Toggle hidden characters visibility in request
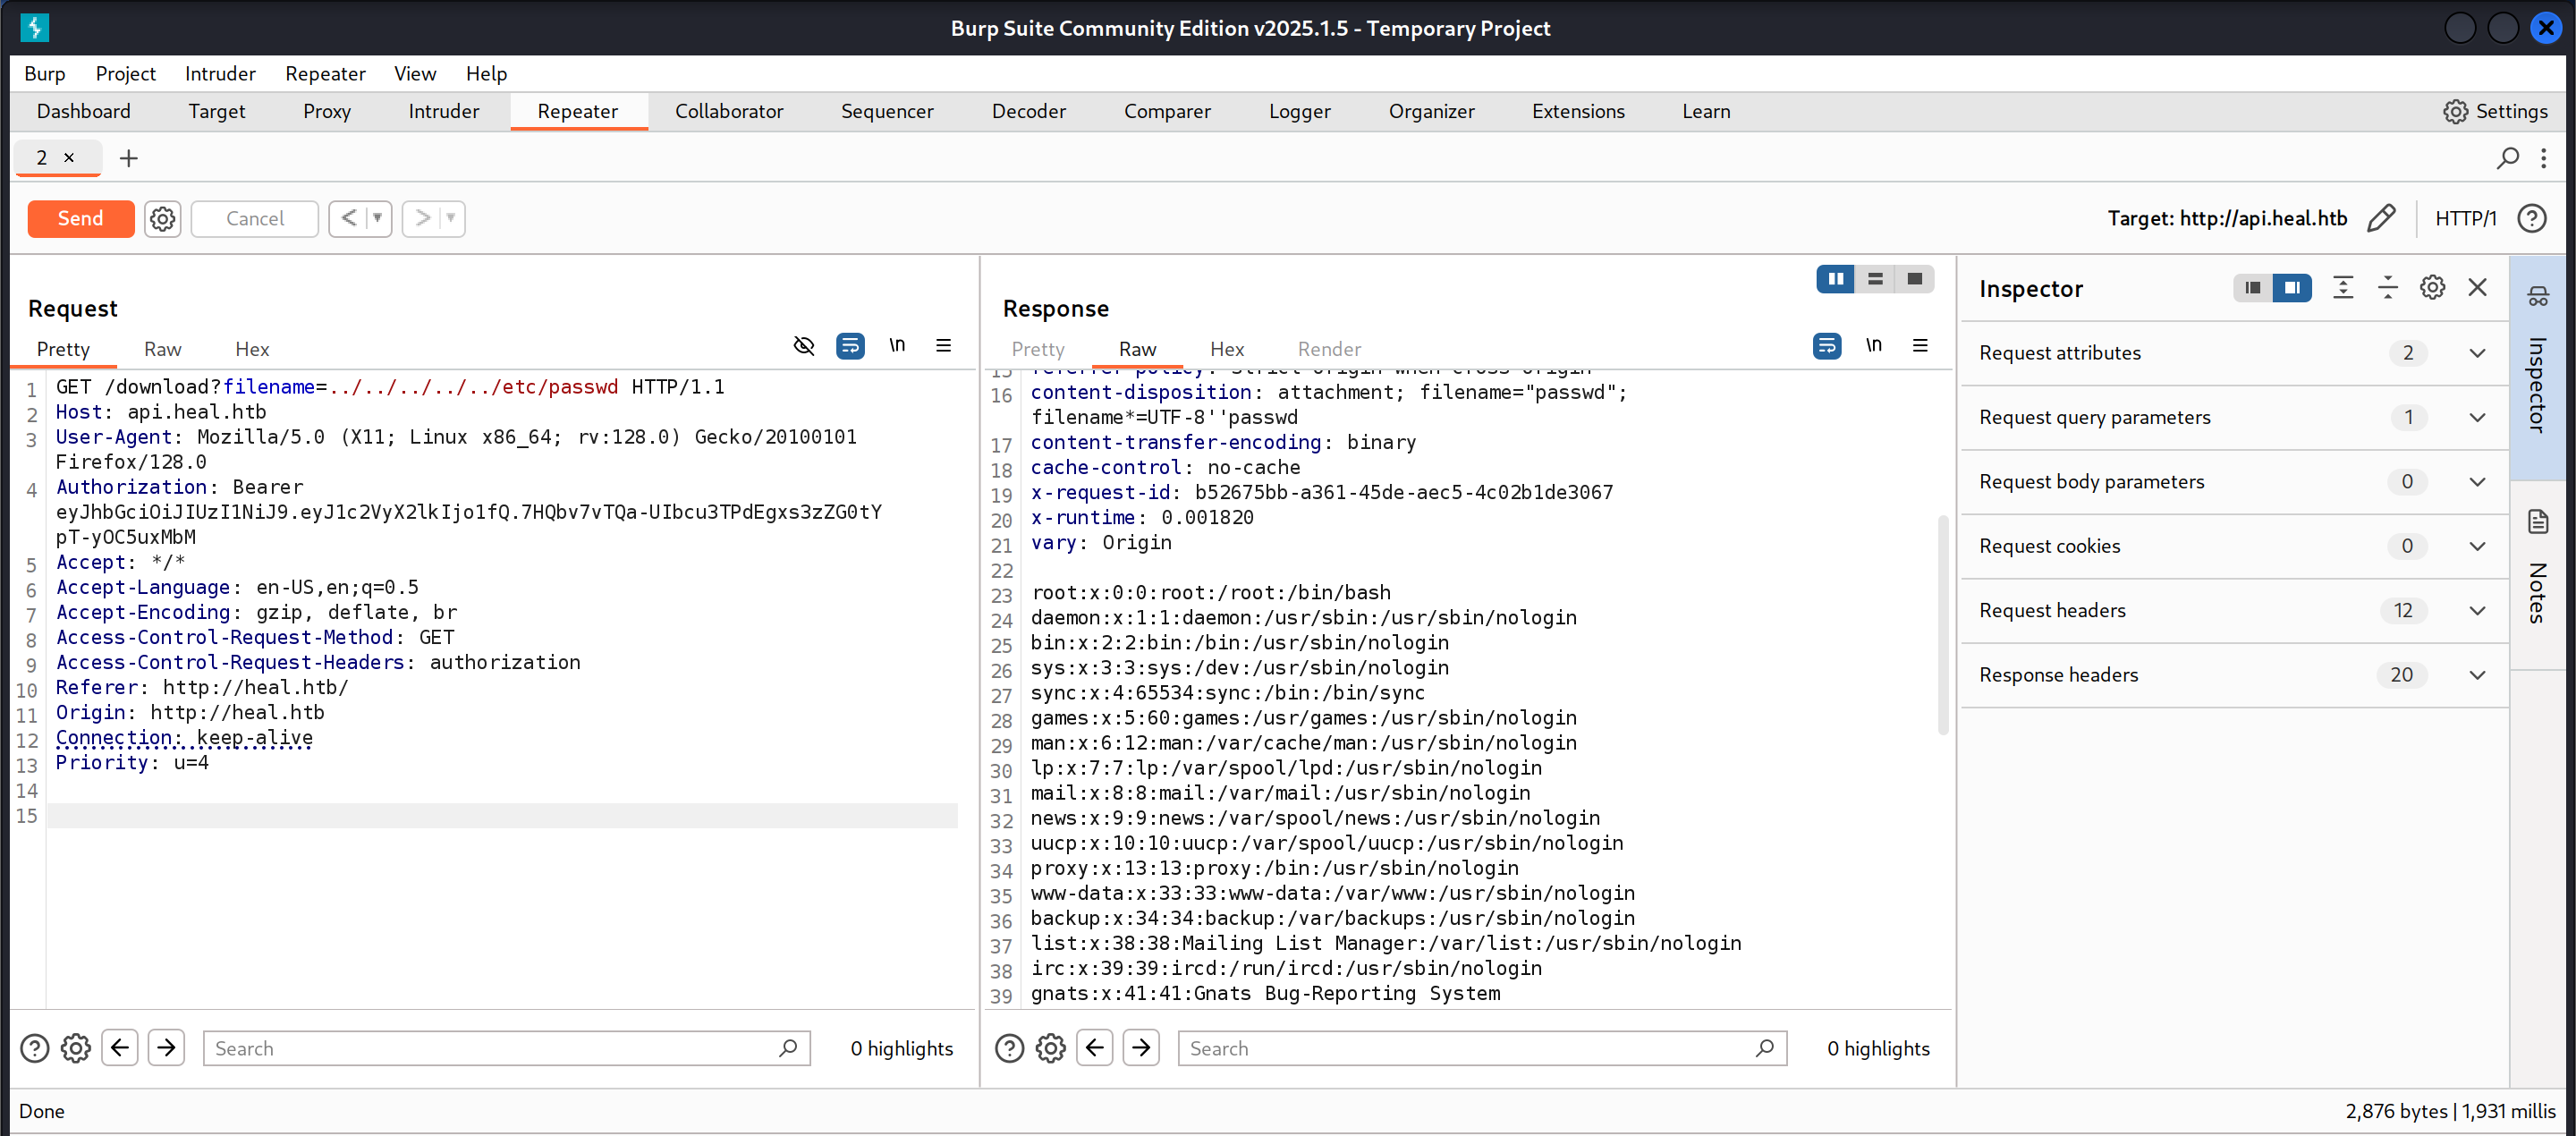This screenshot has width=2576, height=1136. [x=804, y=346]
